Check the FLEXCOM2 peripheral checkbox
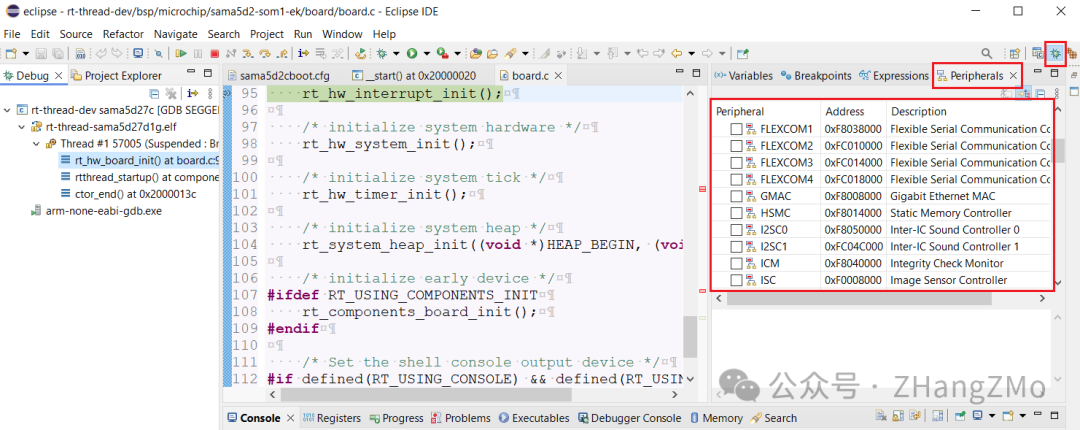 (x=736, y=145)
